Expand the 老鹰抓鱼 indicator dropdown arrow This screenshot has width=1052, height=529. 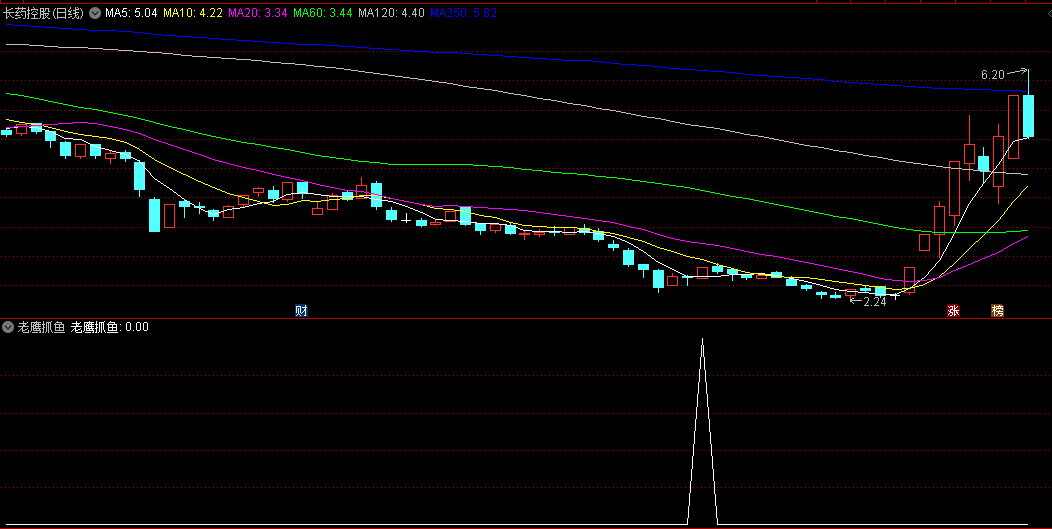point(8,327)
